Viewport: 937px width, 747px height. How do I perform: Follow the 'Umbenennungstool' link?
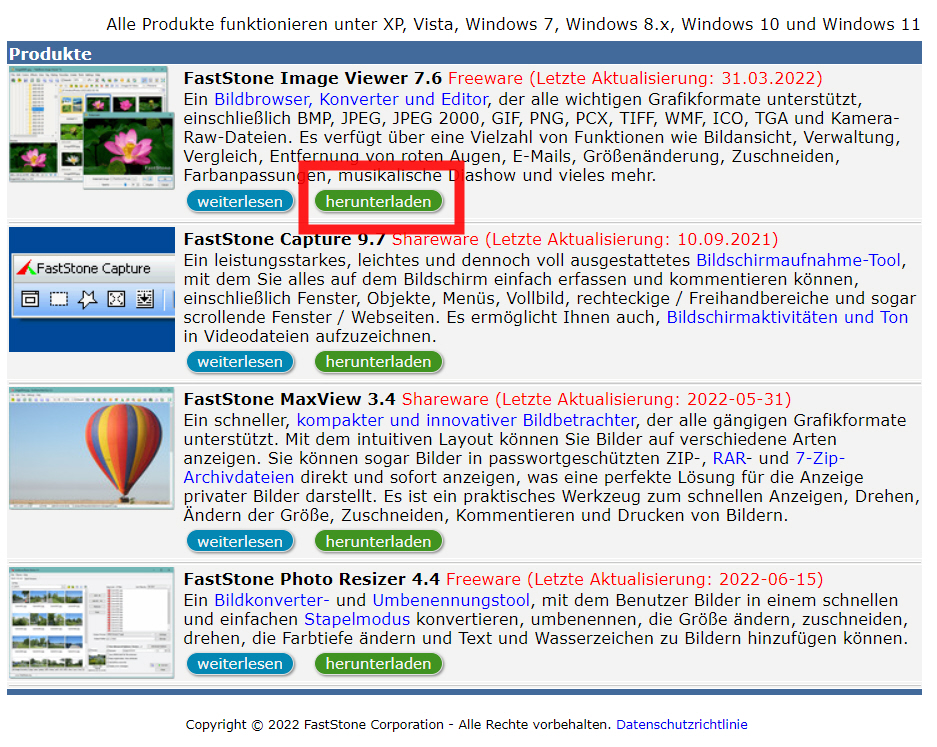(450, 600)
